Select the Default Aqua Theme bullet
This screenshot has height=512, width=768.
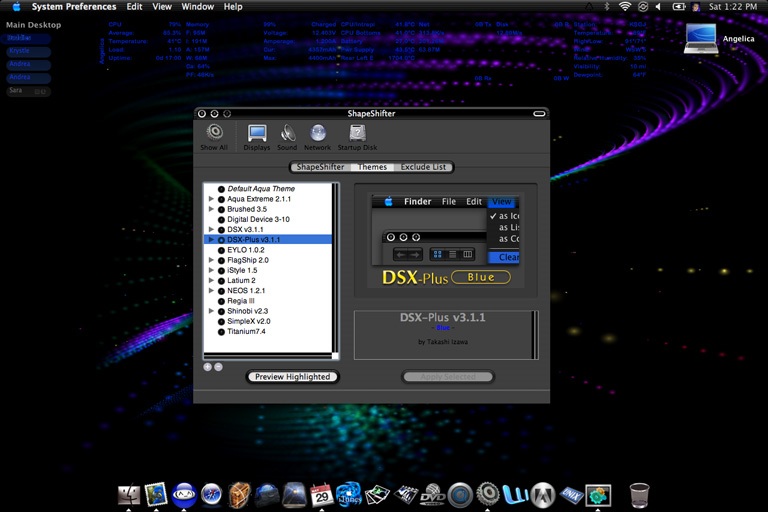(x=221, y=189)
